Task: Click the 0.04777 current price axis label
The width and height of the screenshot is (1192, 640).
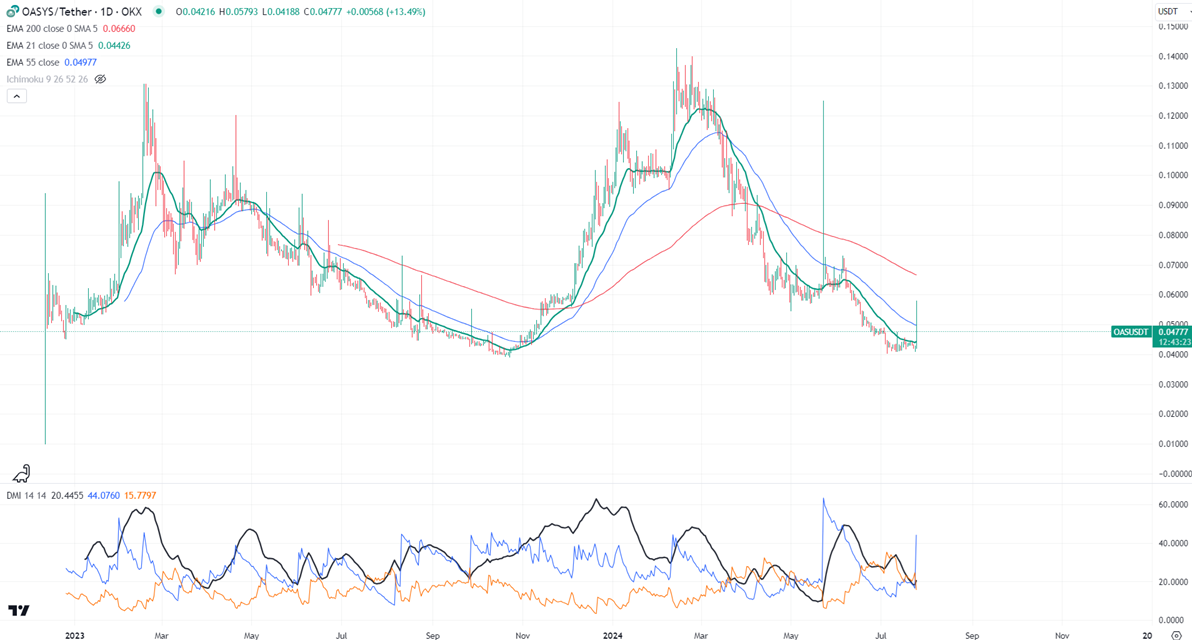Action: click(x=1171, y=332)
